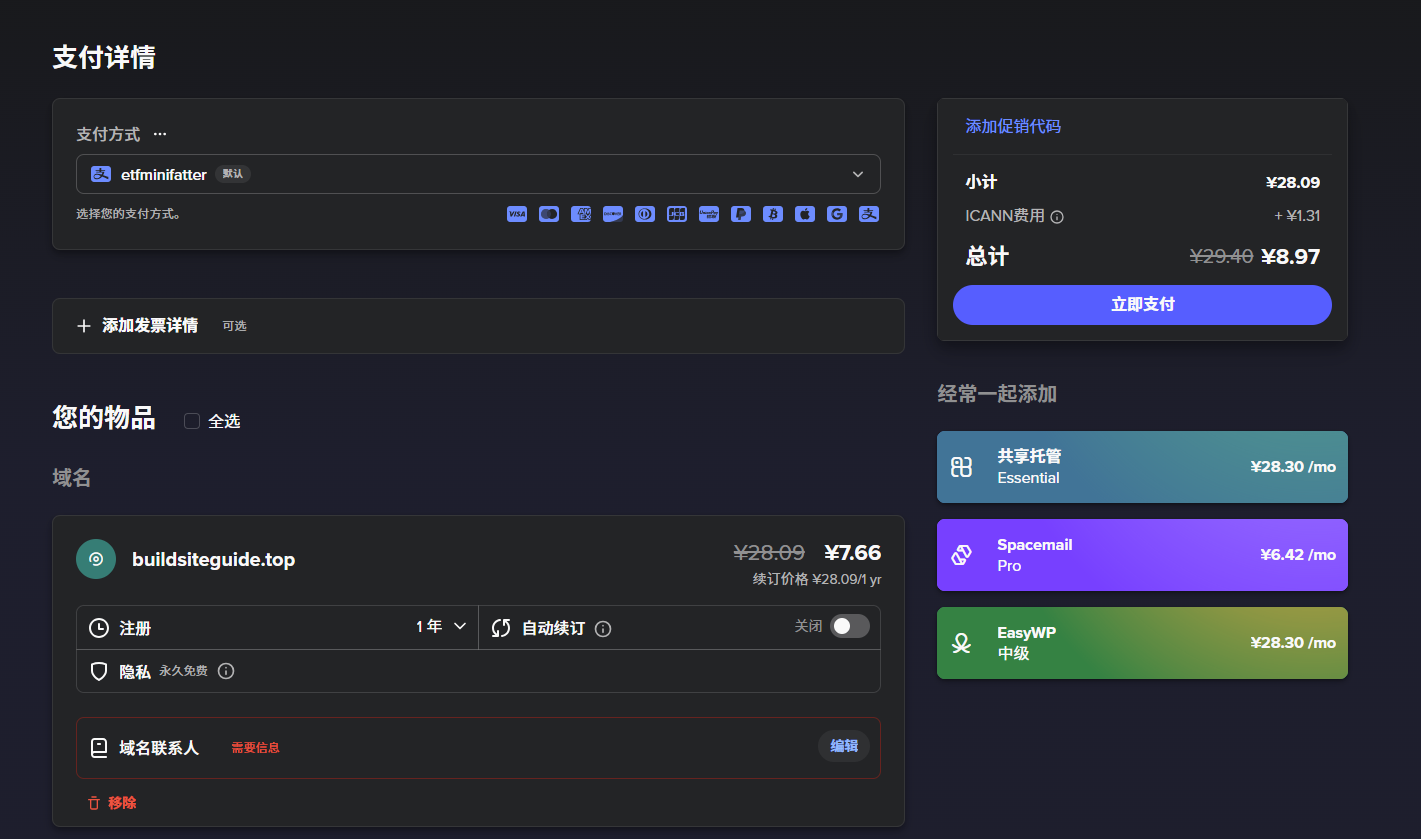Click the auto-renew info icon
Image resolution: width=1421 pixels, height=839 pixels.
click(x=603, y=629)
